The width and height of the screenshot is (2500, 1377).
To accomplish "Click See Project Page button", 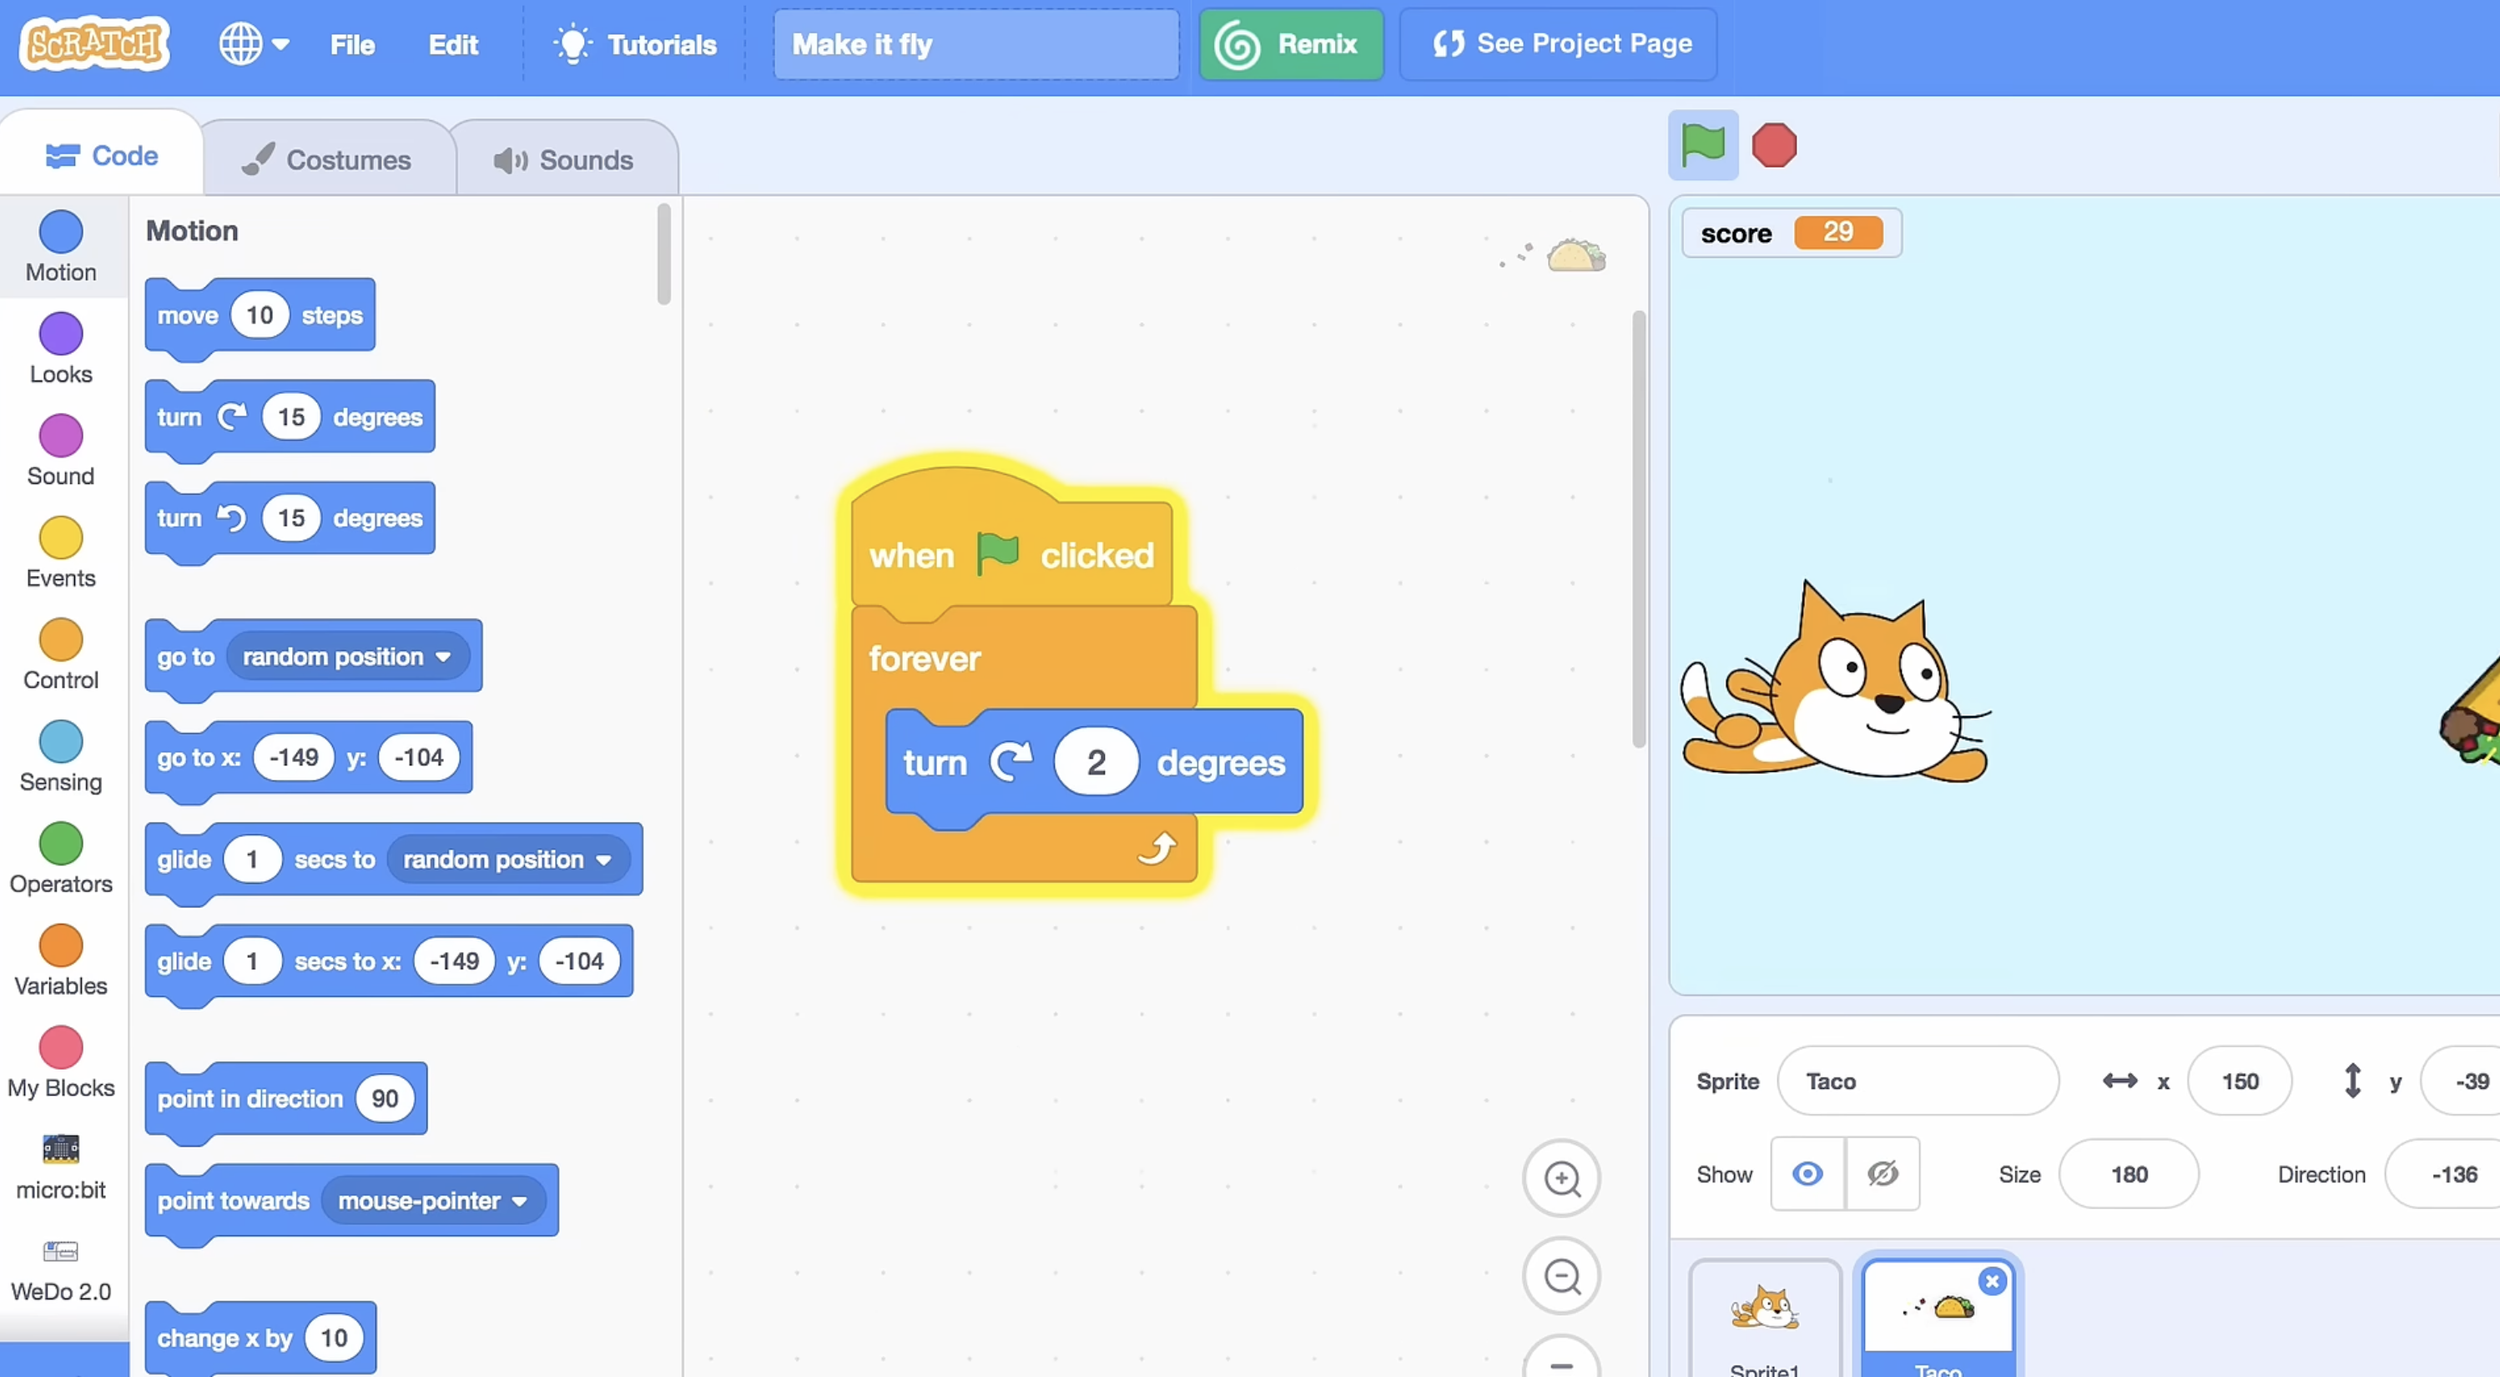I will (1558, 44).
